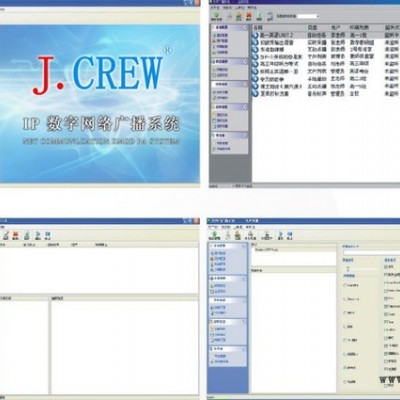Collapse the bottom sidebar panel in top-right window
This screenshot has width=400, height=400.
245,135
